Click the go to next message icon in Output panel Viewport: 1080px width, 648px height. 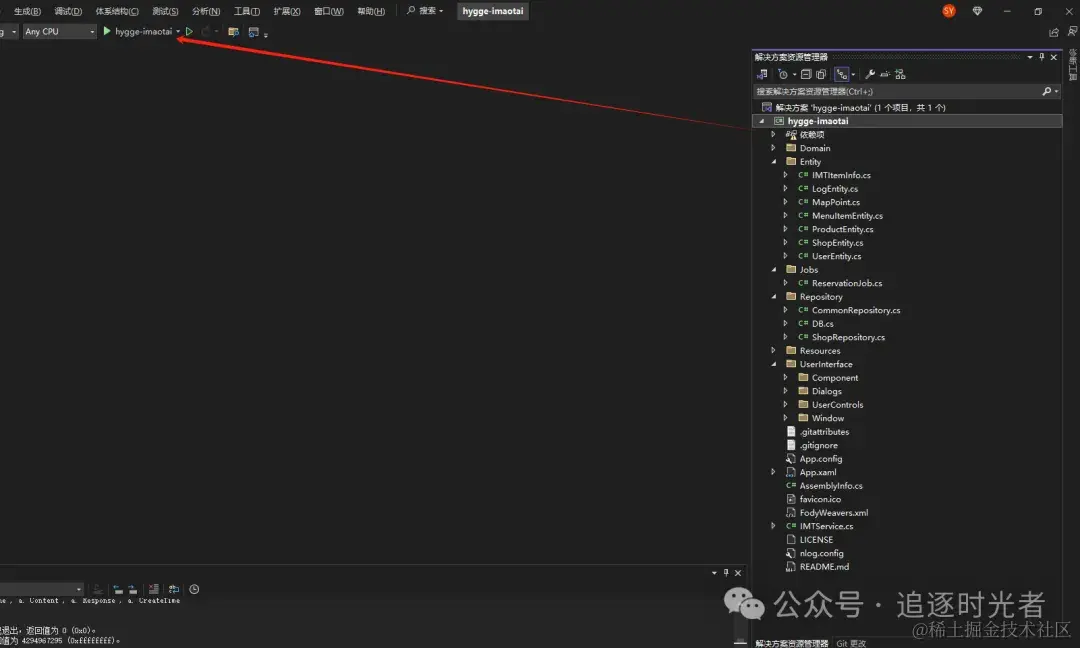pyautogui.click(x=133, y=589)
